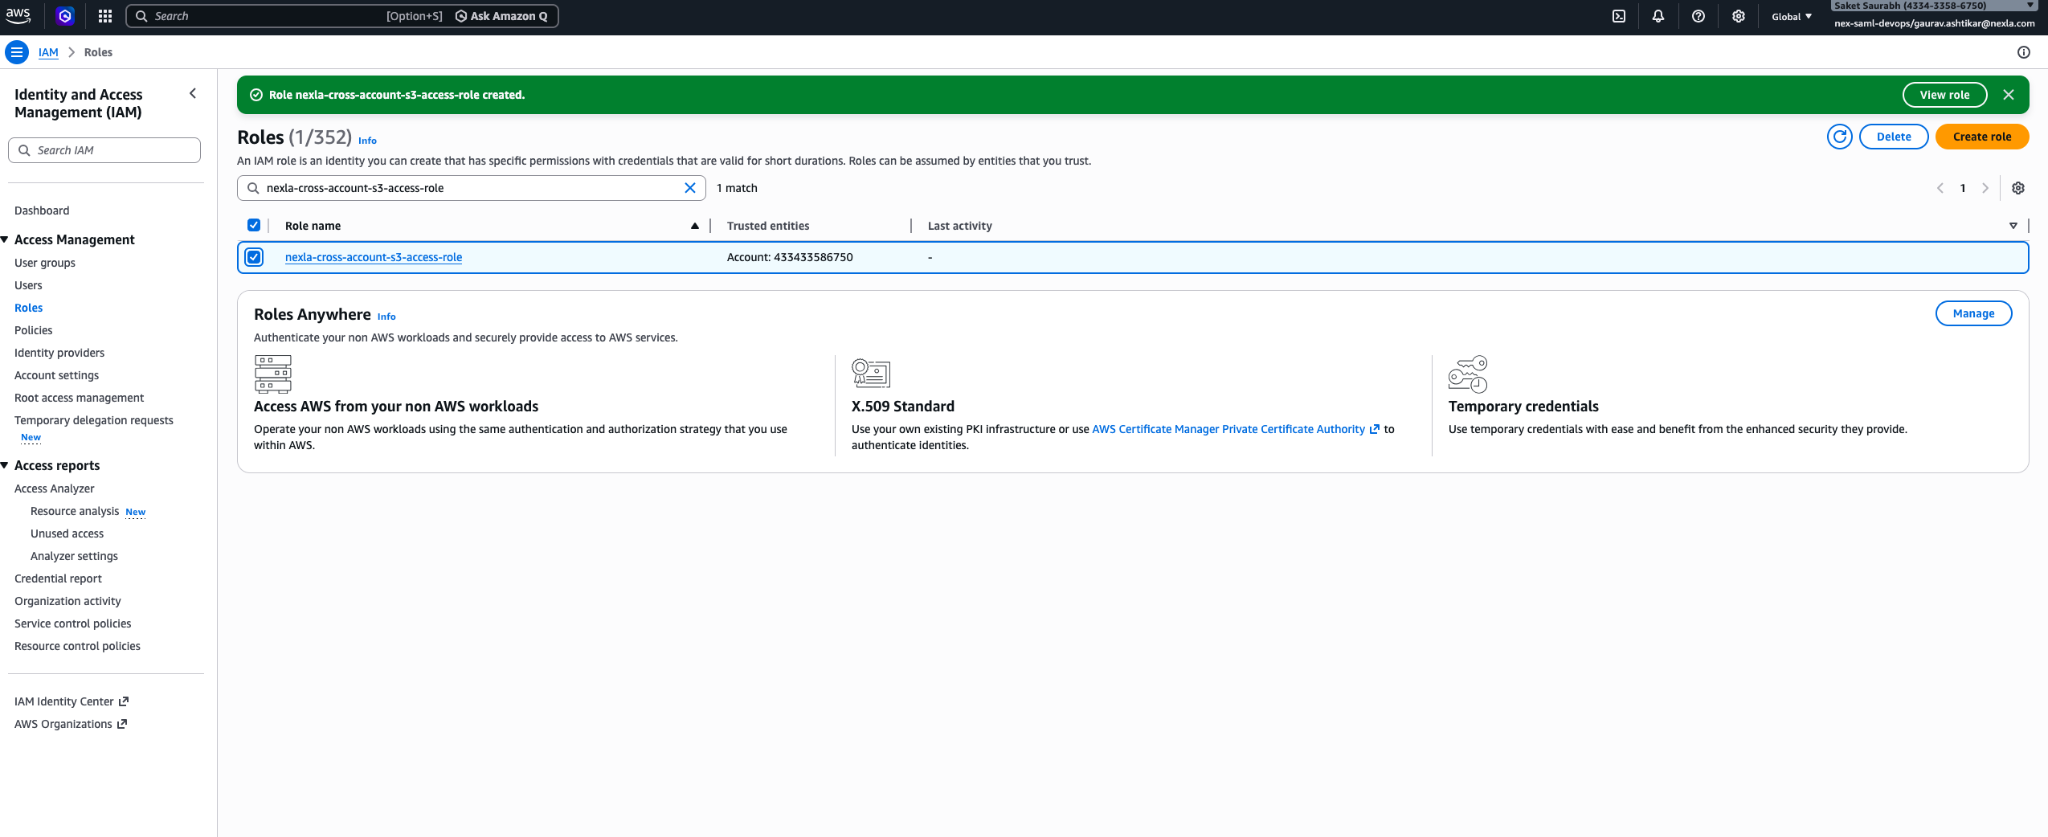Open Resource analysis in sidebar
Image resolution: width=2048 pixels, height=837 pixels.
(x=74, y=511)
